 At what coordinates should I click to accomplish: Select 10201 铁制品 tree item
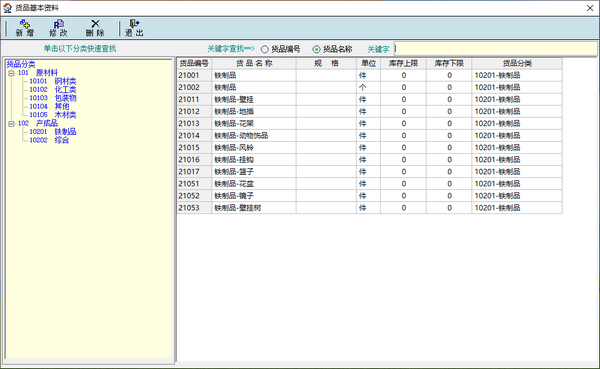(53, 131)
